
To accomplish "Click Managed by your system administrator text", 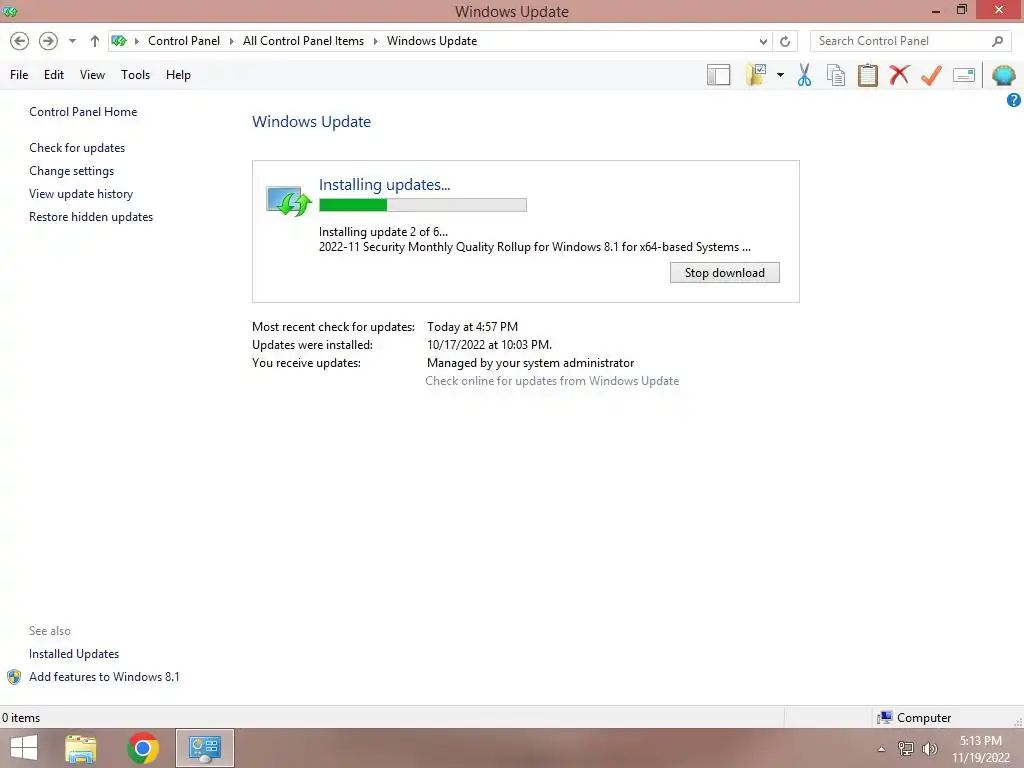I will 530,363.
